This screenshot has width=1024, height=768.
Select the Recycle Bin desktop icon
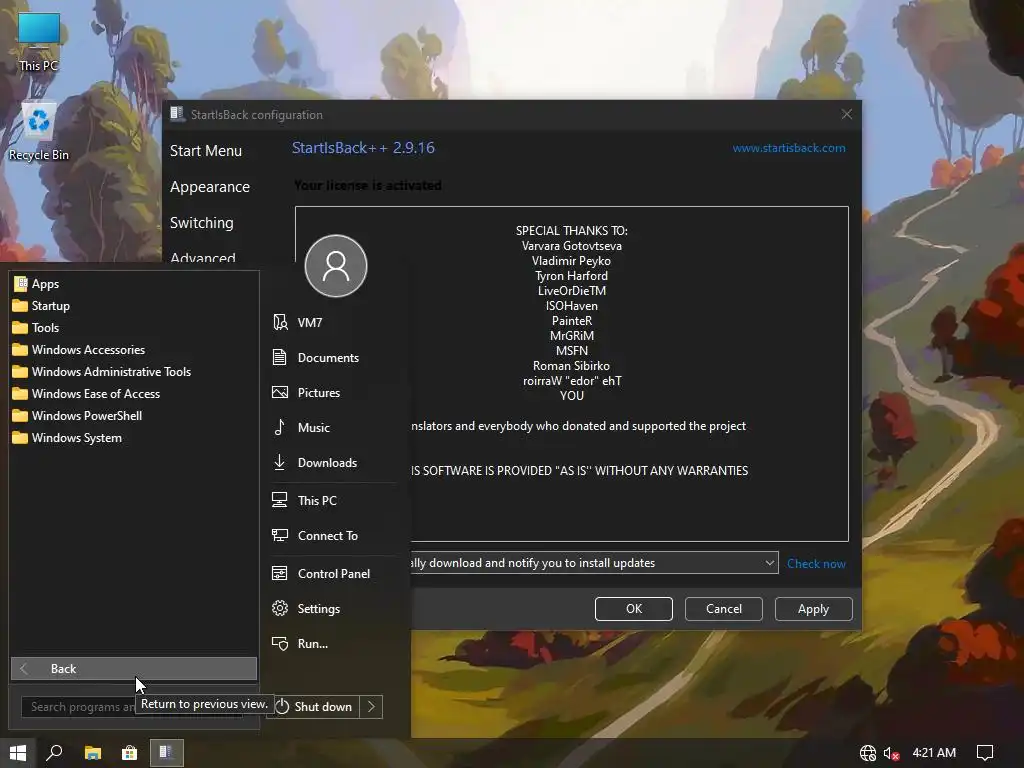click(39, 131)
